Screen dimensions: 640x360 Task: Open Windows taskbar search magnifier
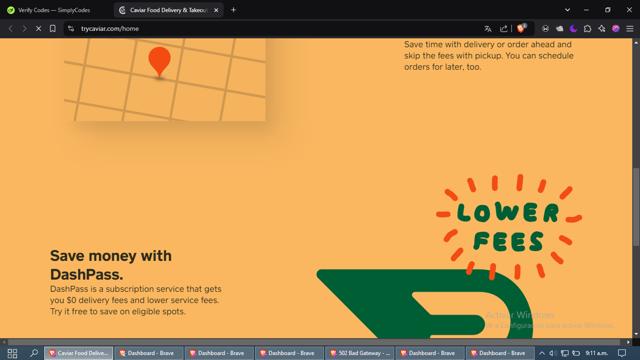point(34,353)
